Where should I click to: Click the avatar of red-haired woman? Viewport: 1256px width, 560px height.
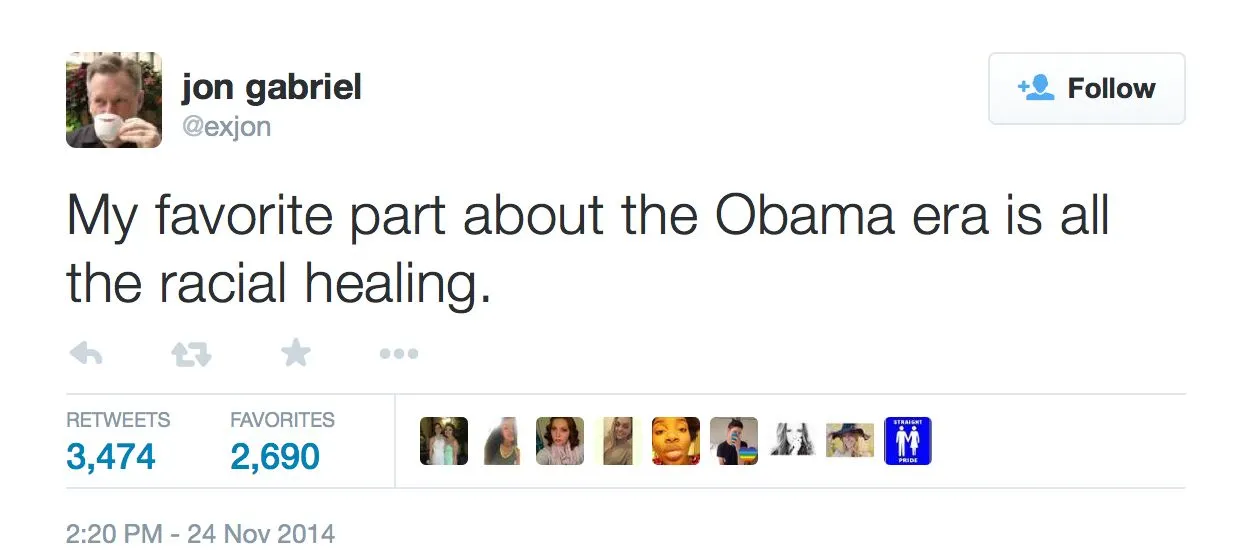560,441
